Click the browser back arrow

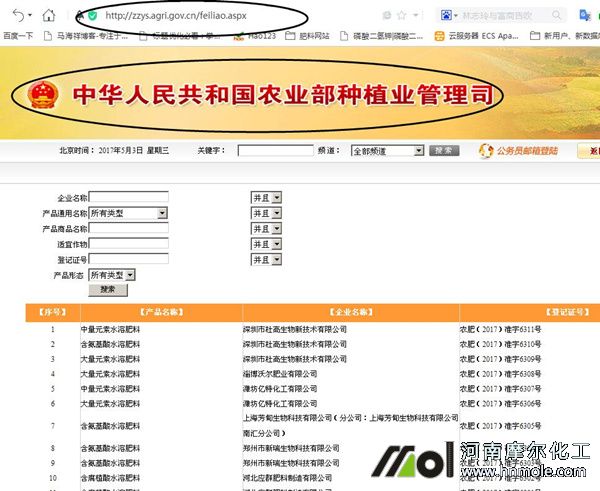click(x=19, y=15)
